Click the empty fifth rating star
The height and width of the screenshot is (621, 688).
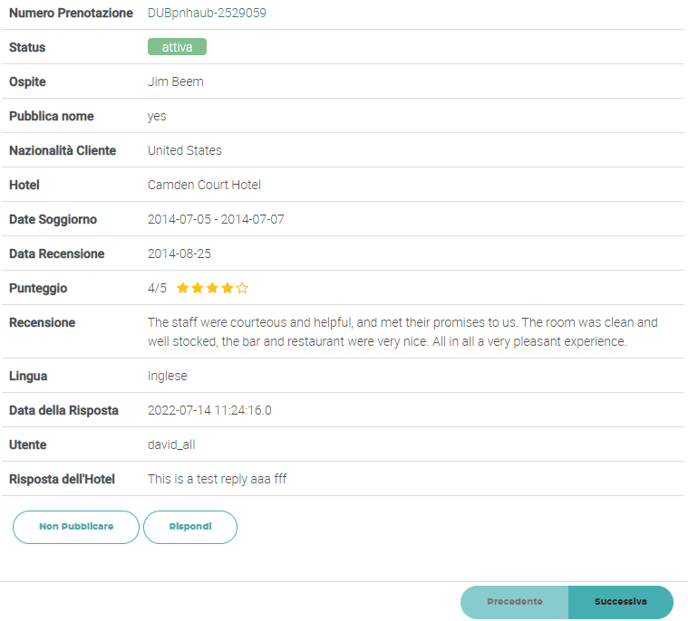coord(242,288)
